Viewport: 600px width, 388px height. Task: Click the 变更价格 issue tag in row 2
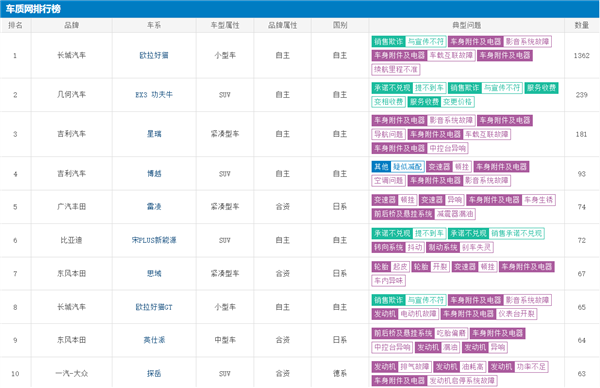pos(458,102)
